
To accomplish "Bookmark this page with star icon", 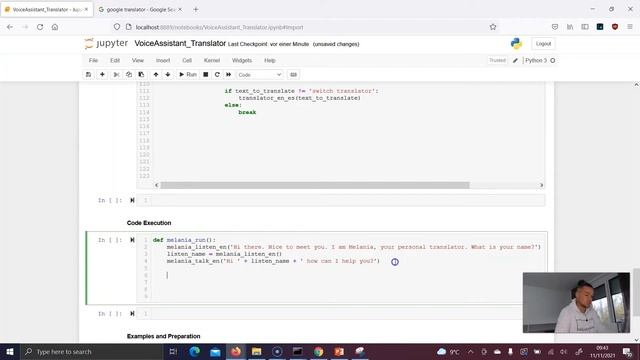I will pos(493,27).
